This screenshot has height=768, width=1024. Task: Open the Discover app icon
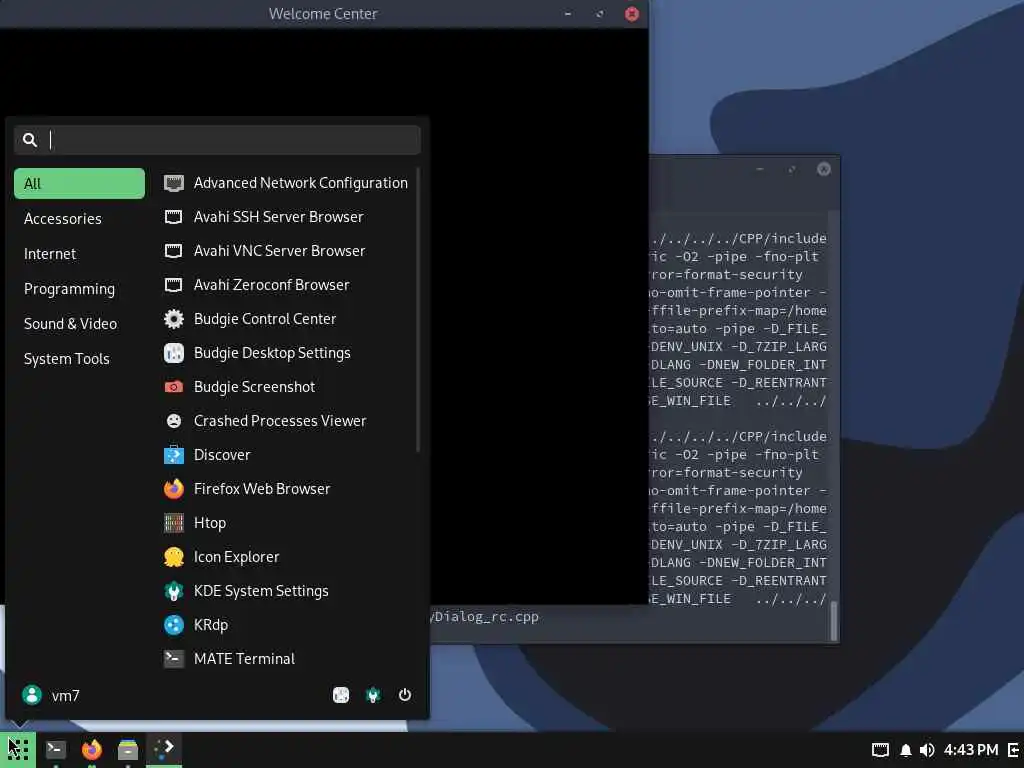(x=174, y=455)
